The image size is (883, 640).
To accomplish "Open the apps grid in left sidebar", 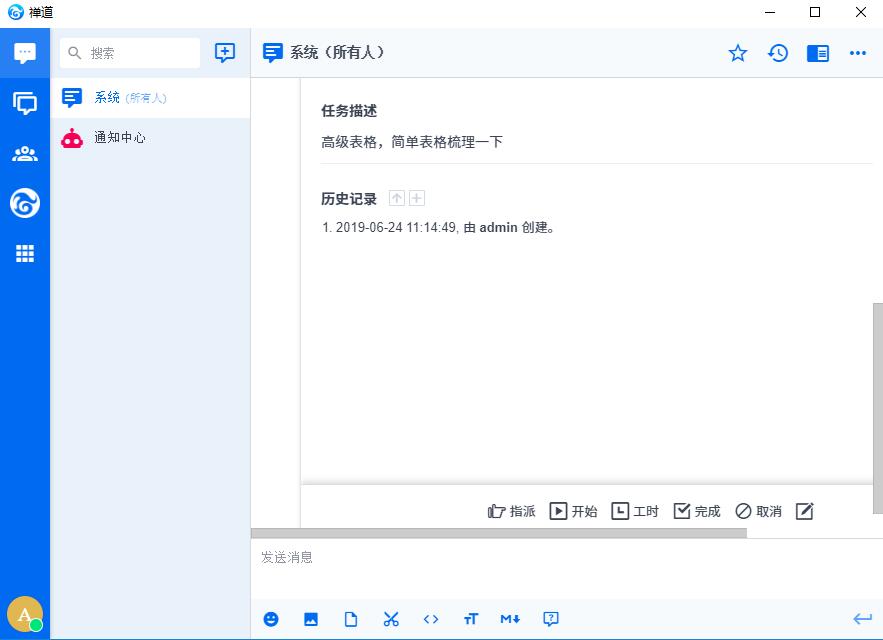I will point(25,254).
